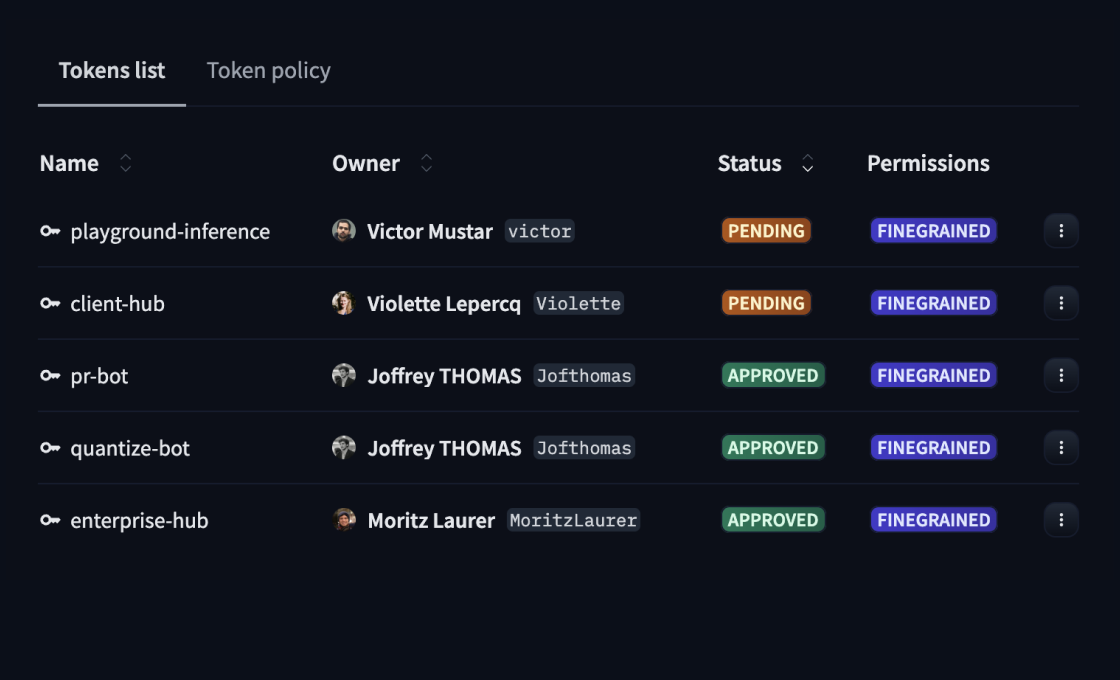1120x680 pixels.
Task: Click the FINEGRAINED badge on pr-bot row
Action: pyautogui.click(x=933, y=375)
